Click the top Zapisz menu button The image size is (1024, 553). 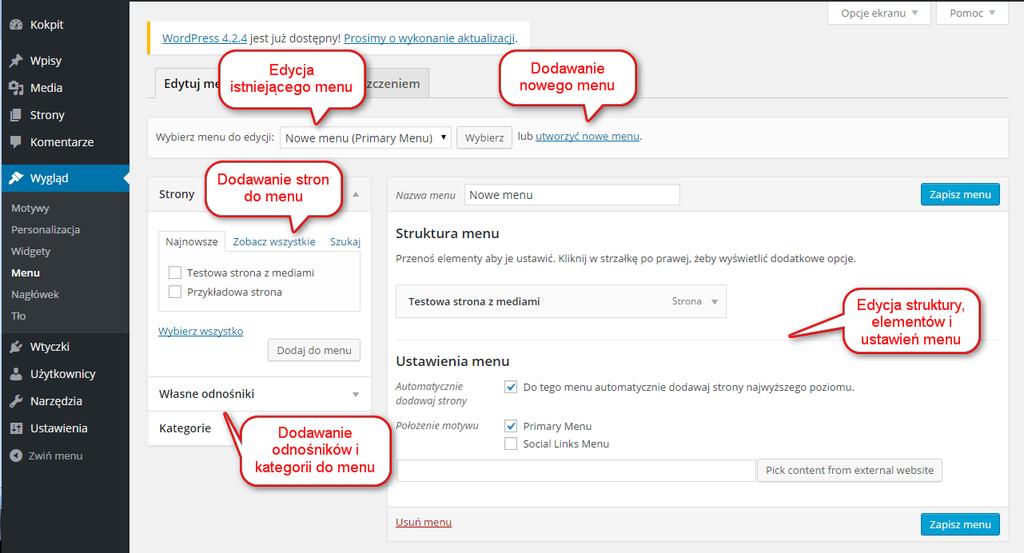pyautogui.click(x=960, y=195)
